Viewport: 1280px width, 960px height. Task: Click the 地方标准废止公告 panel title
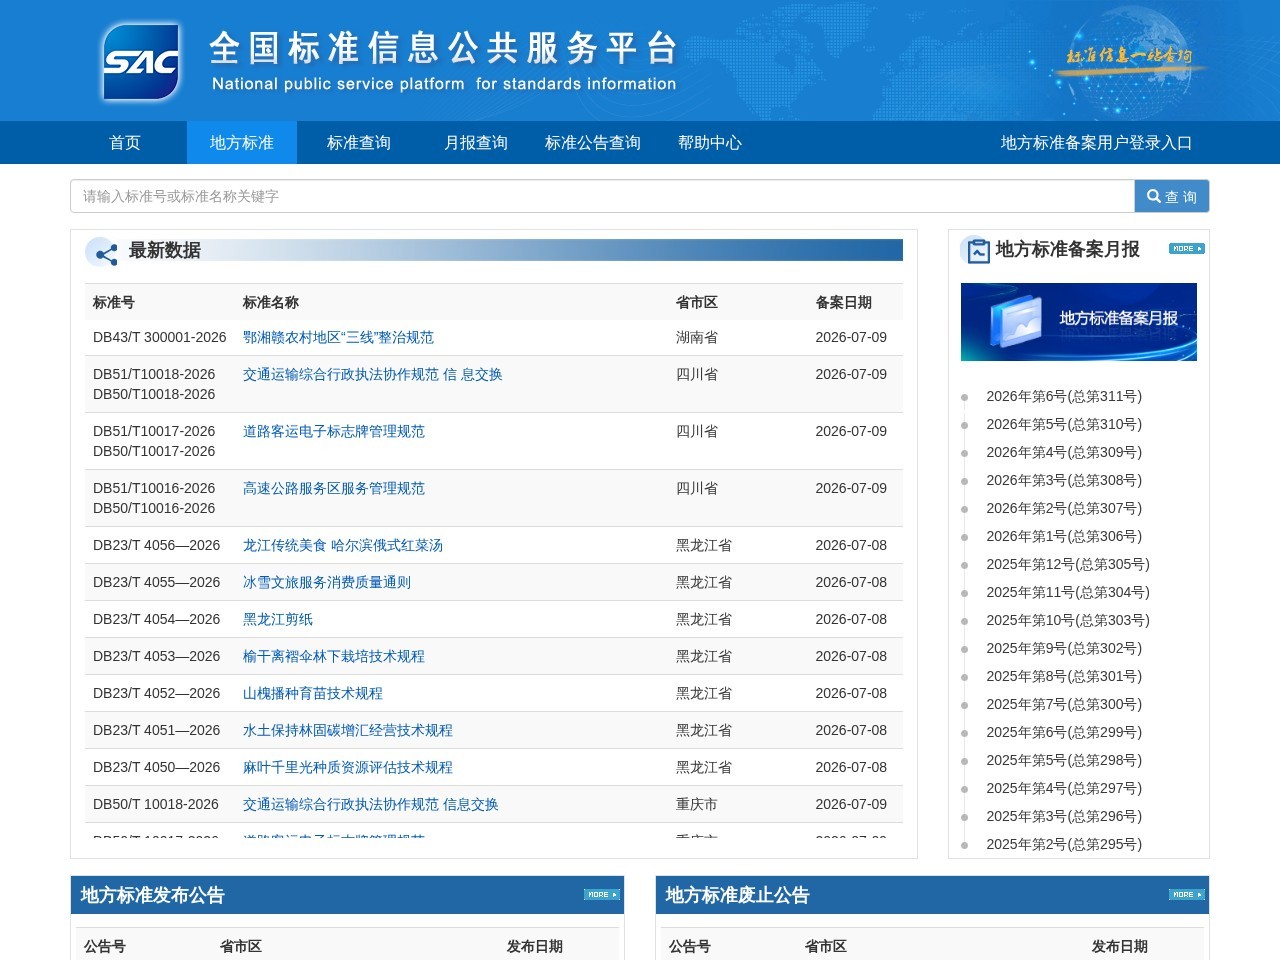738,896
